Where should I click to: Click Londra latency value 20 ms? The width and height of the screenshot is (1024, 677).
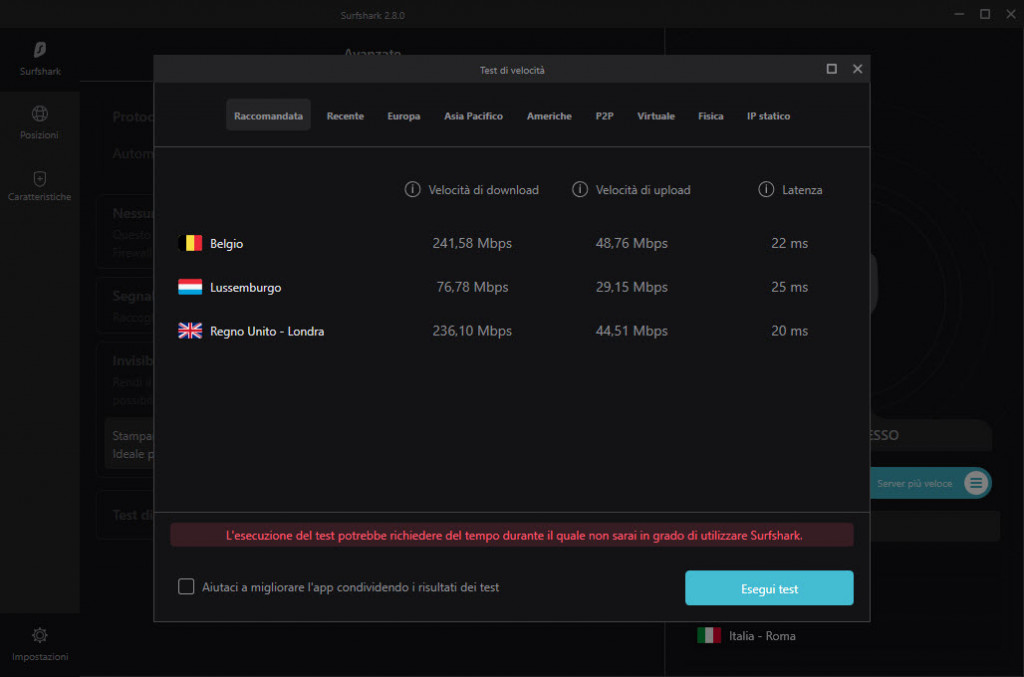click(x=790, y=331)
